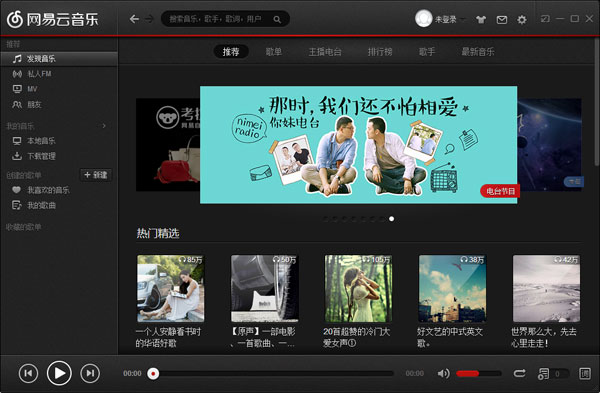Open the playlist queue icon

coord(543,374)
